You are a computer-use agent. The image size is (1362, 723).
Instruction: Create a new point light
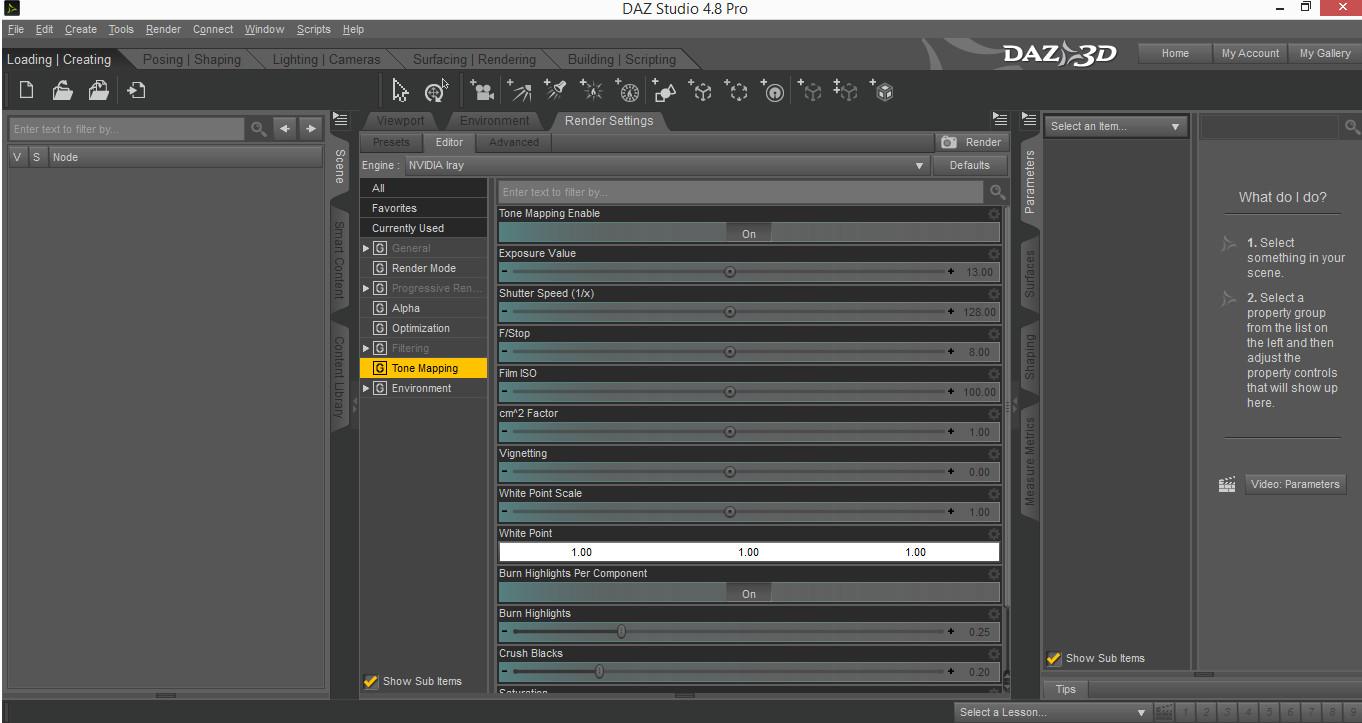pyautogui.click(x=591, y=92)
